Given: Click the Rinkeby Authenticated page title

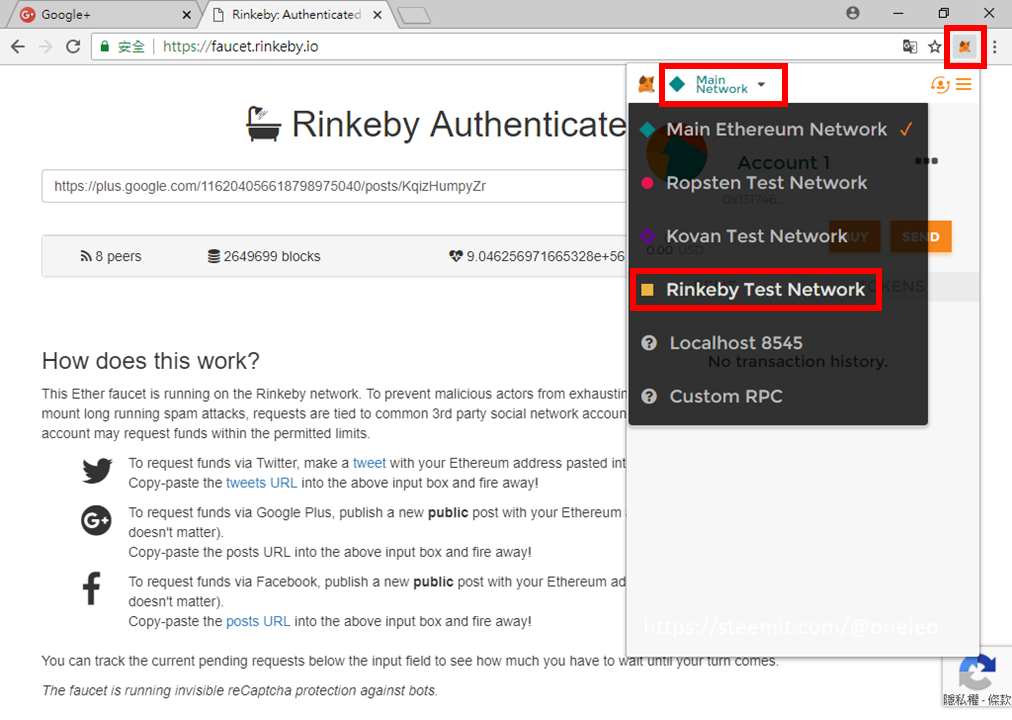Looking at the screenshot, I should tap(459, 124).
